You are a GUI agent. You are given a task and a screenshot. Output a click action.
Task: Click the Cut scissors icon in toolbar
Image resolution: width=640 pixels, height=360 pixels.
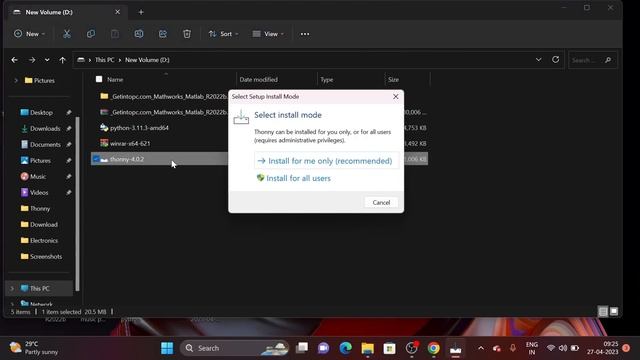point(67,34)
